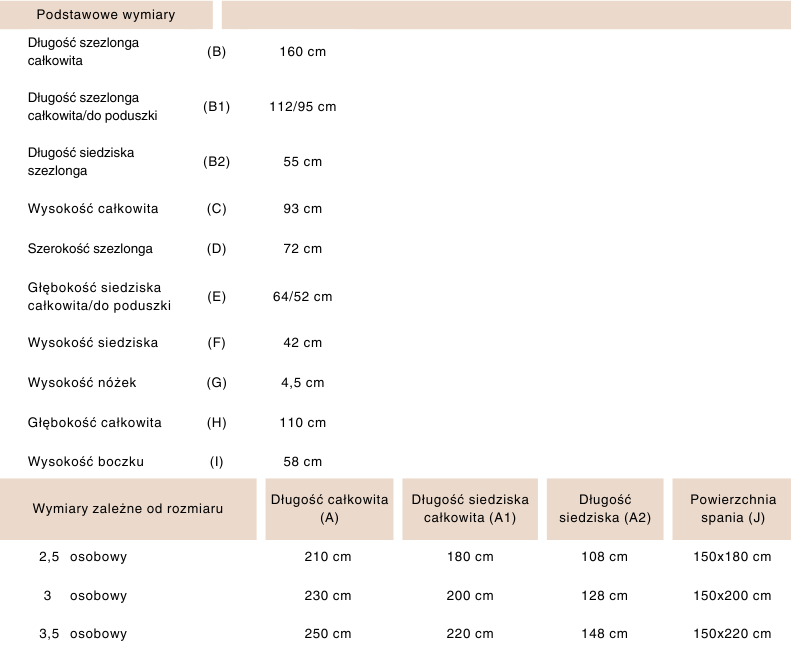The width and height of the screenshot is (791, 649).
Task: Click the Powierzchnia spania (J) column header
Action: (x=732, y=508)
